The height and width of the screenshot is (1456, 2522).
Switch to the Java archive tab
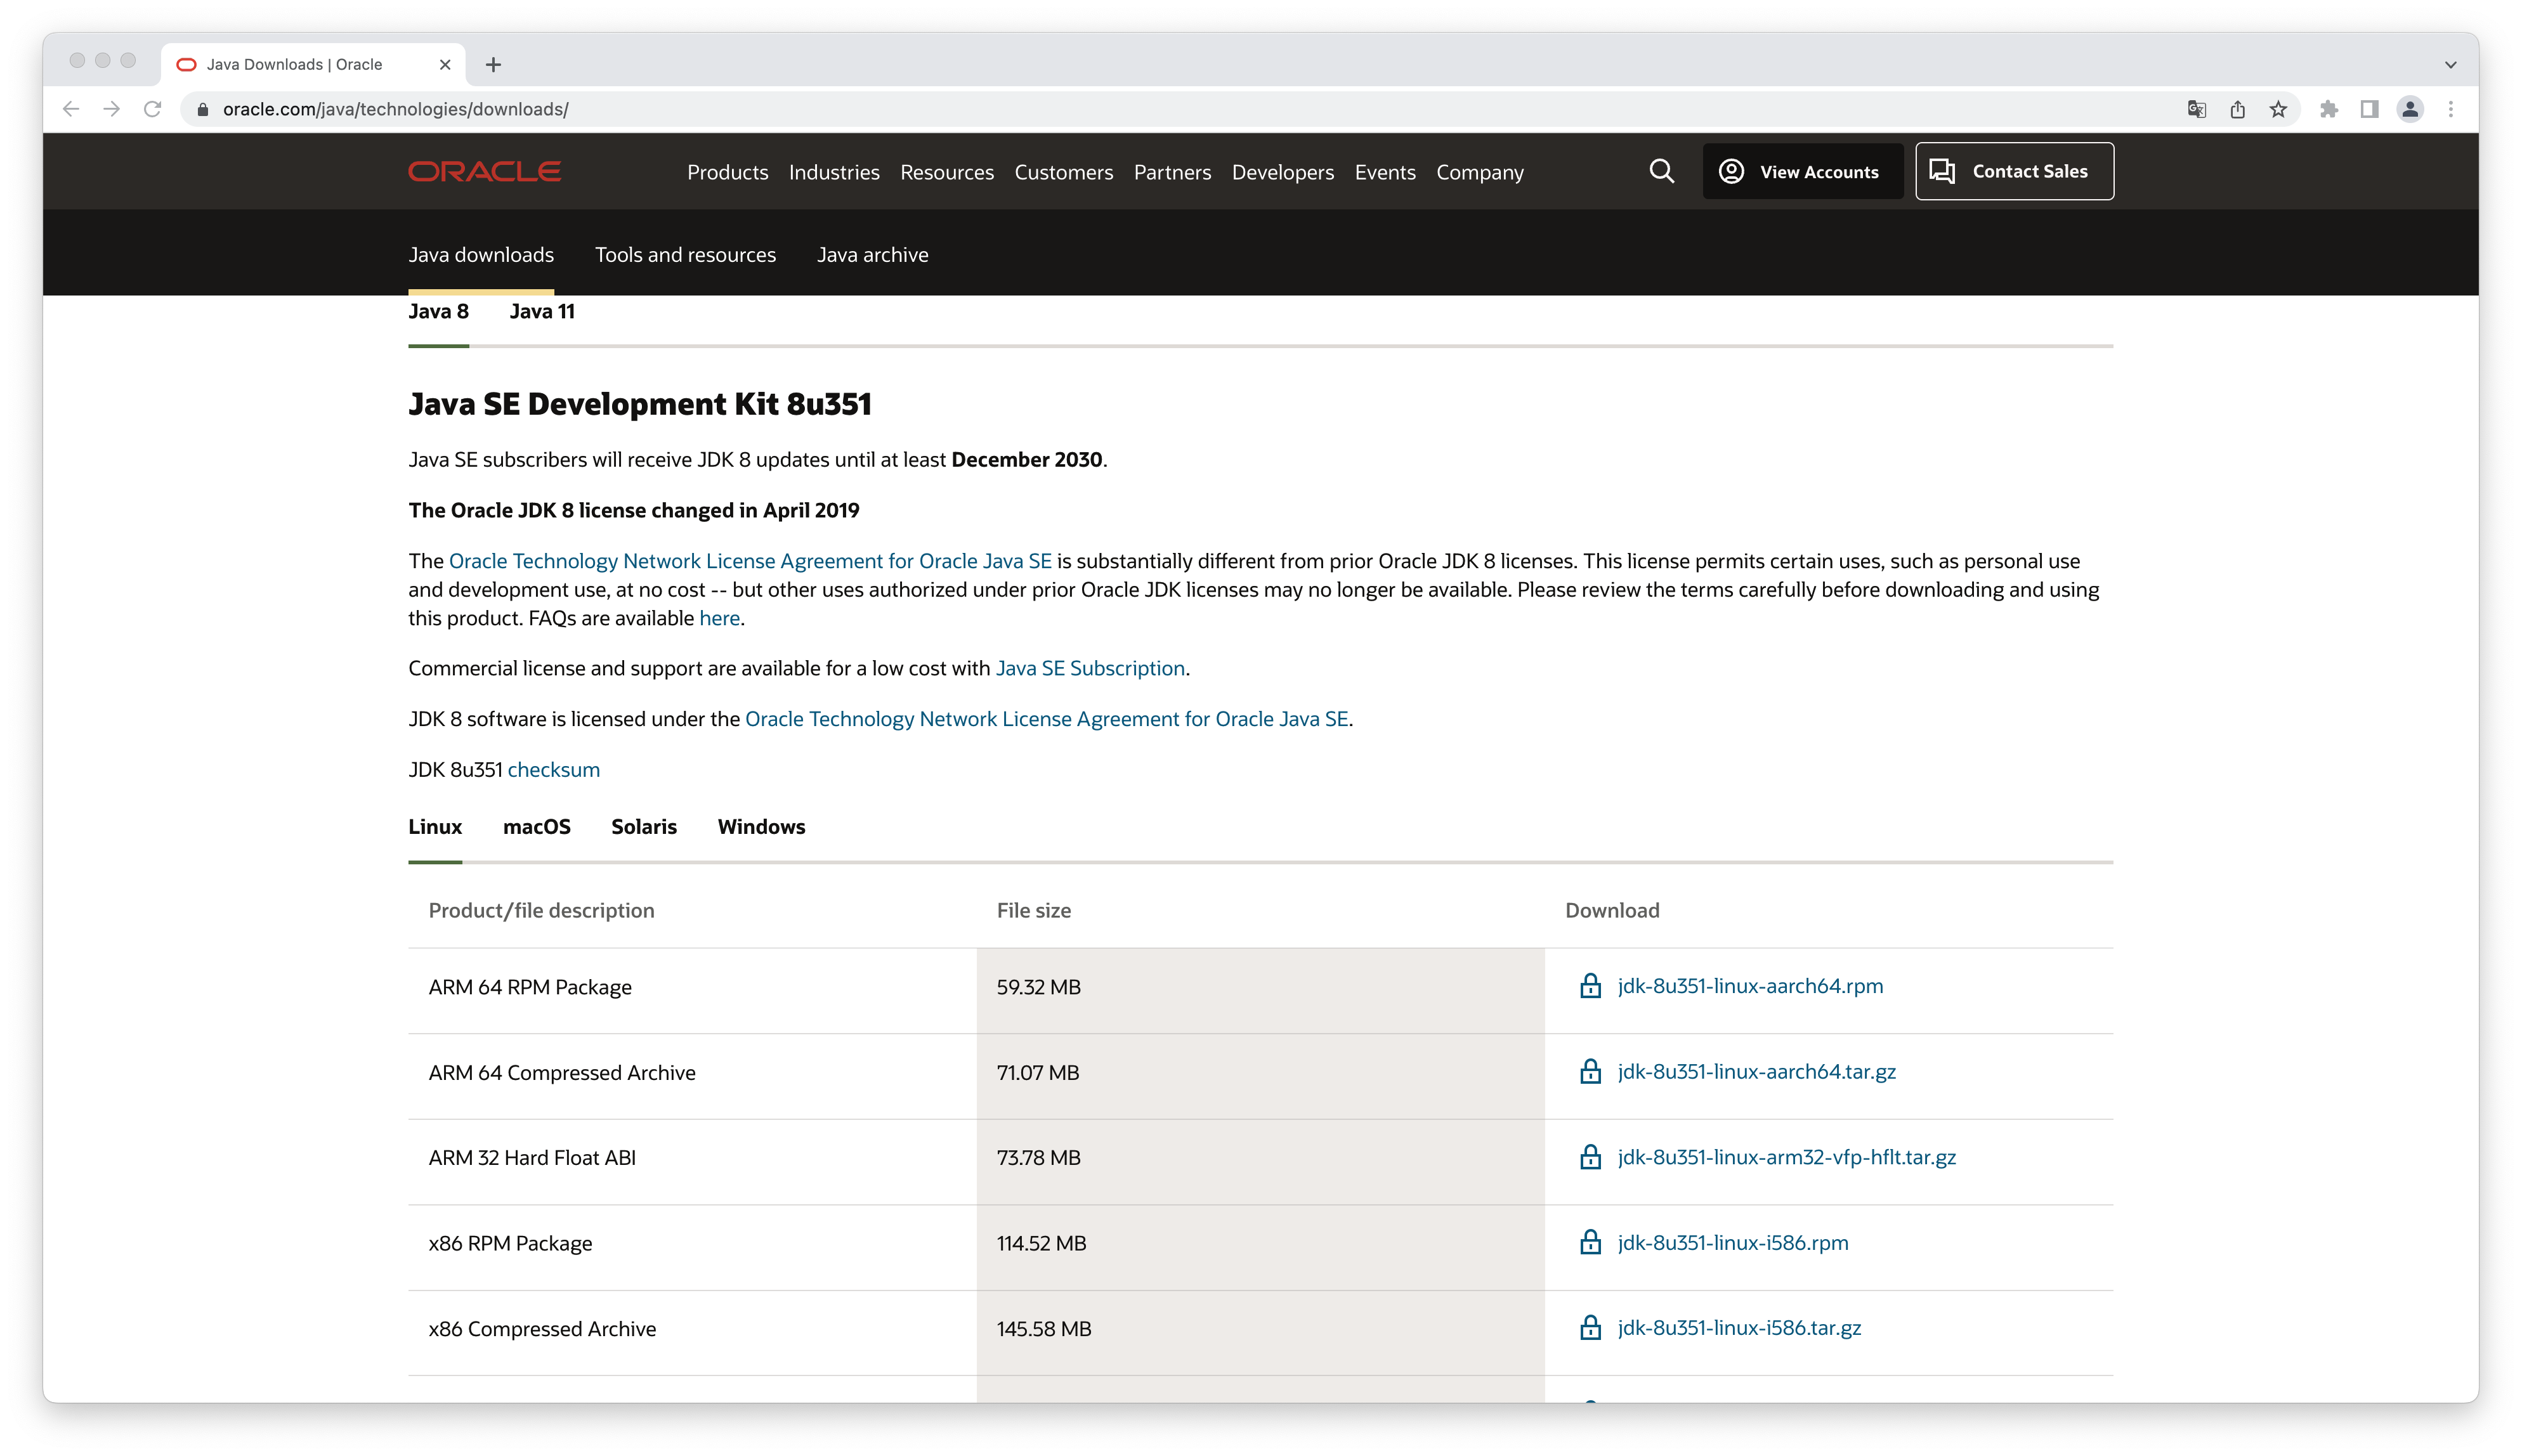872,255
